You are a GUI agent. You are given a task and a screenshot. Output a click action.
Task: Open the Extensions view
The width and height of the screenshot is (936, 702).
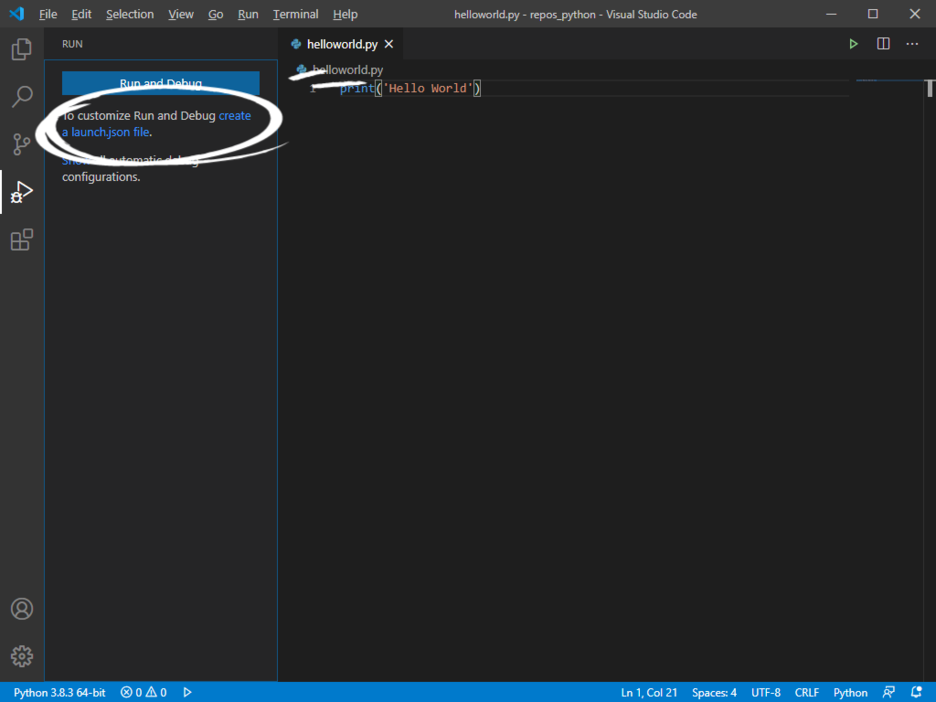pos(21,239)
